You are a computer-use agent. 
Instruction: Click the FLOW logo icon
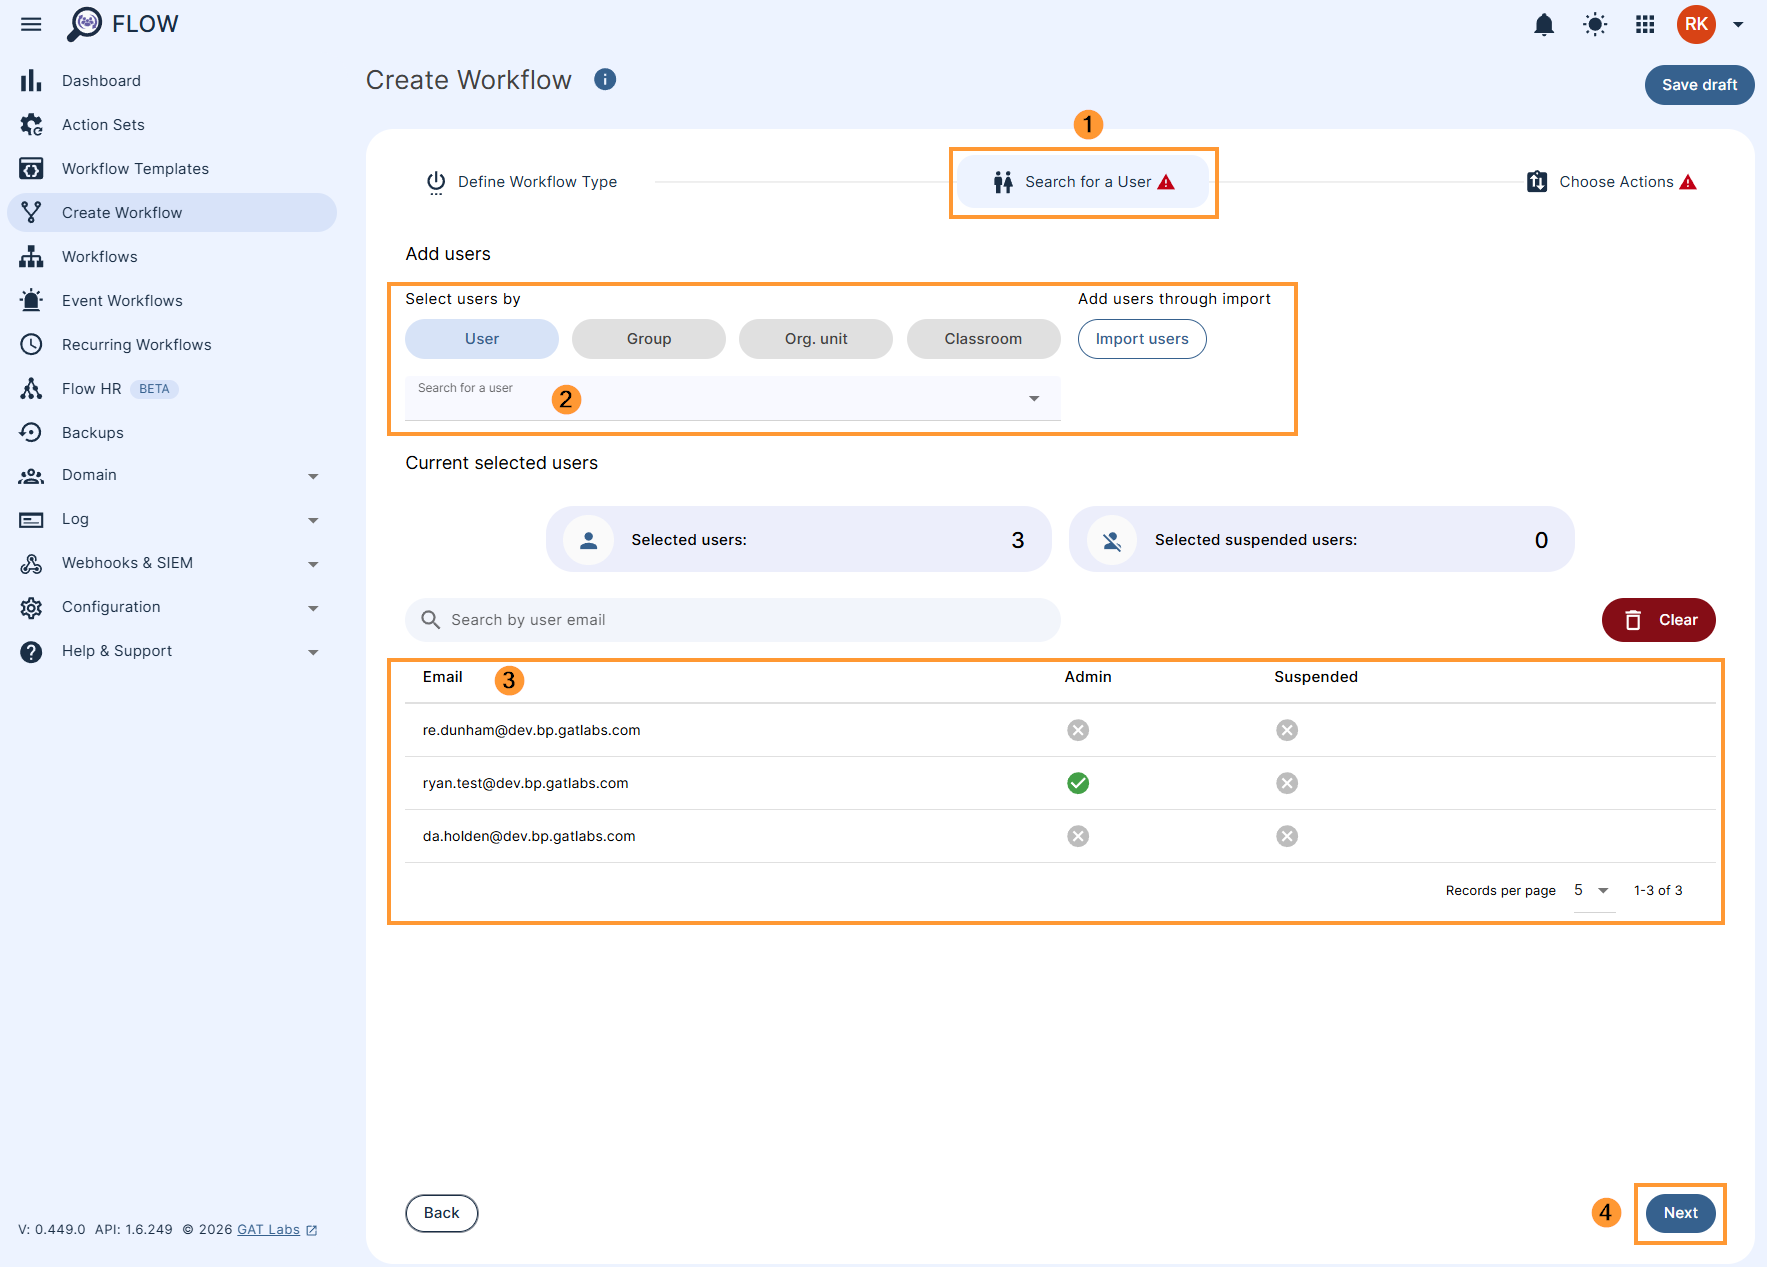pyautogui.click(x=85, y=24)
